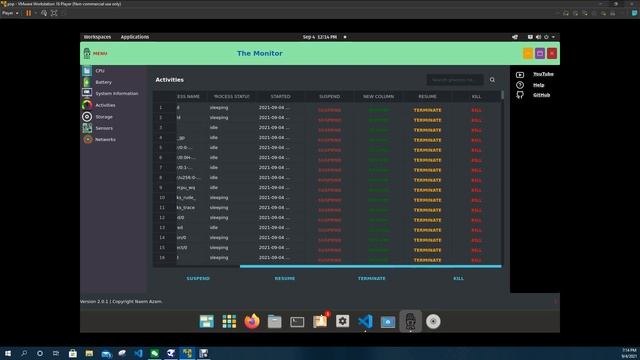Select the row 14 number cell
The image size is (640, 360).
tap(162, 238)
